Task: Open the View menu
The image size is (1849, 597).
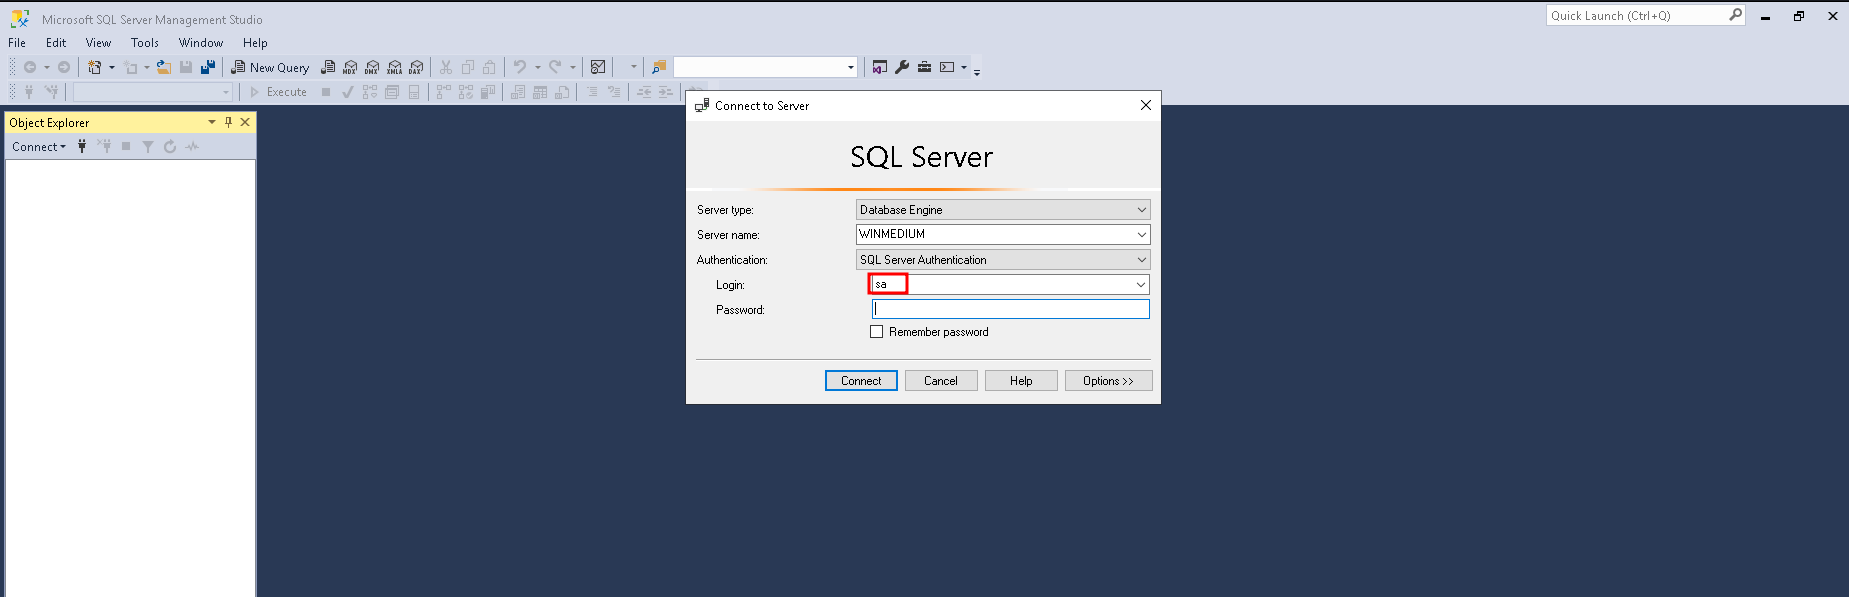Action: pos(98,43)
